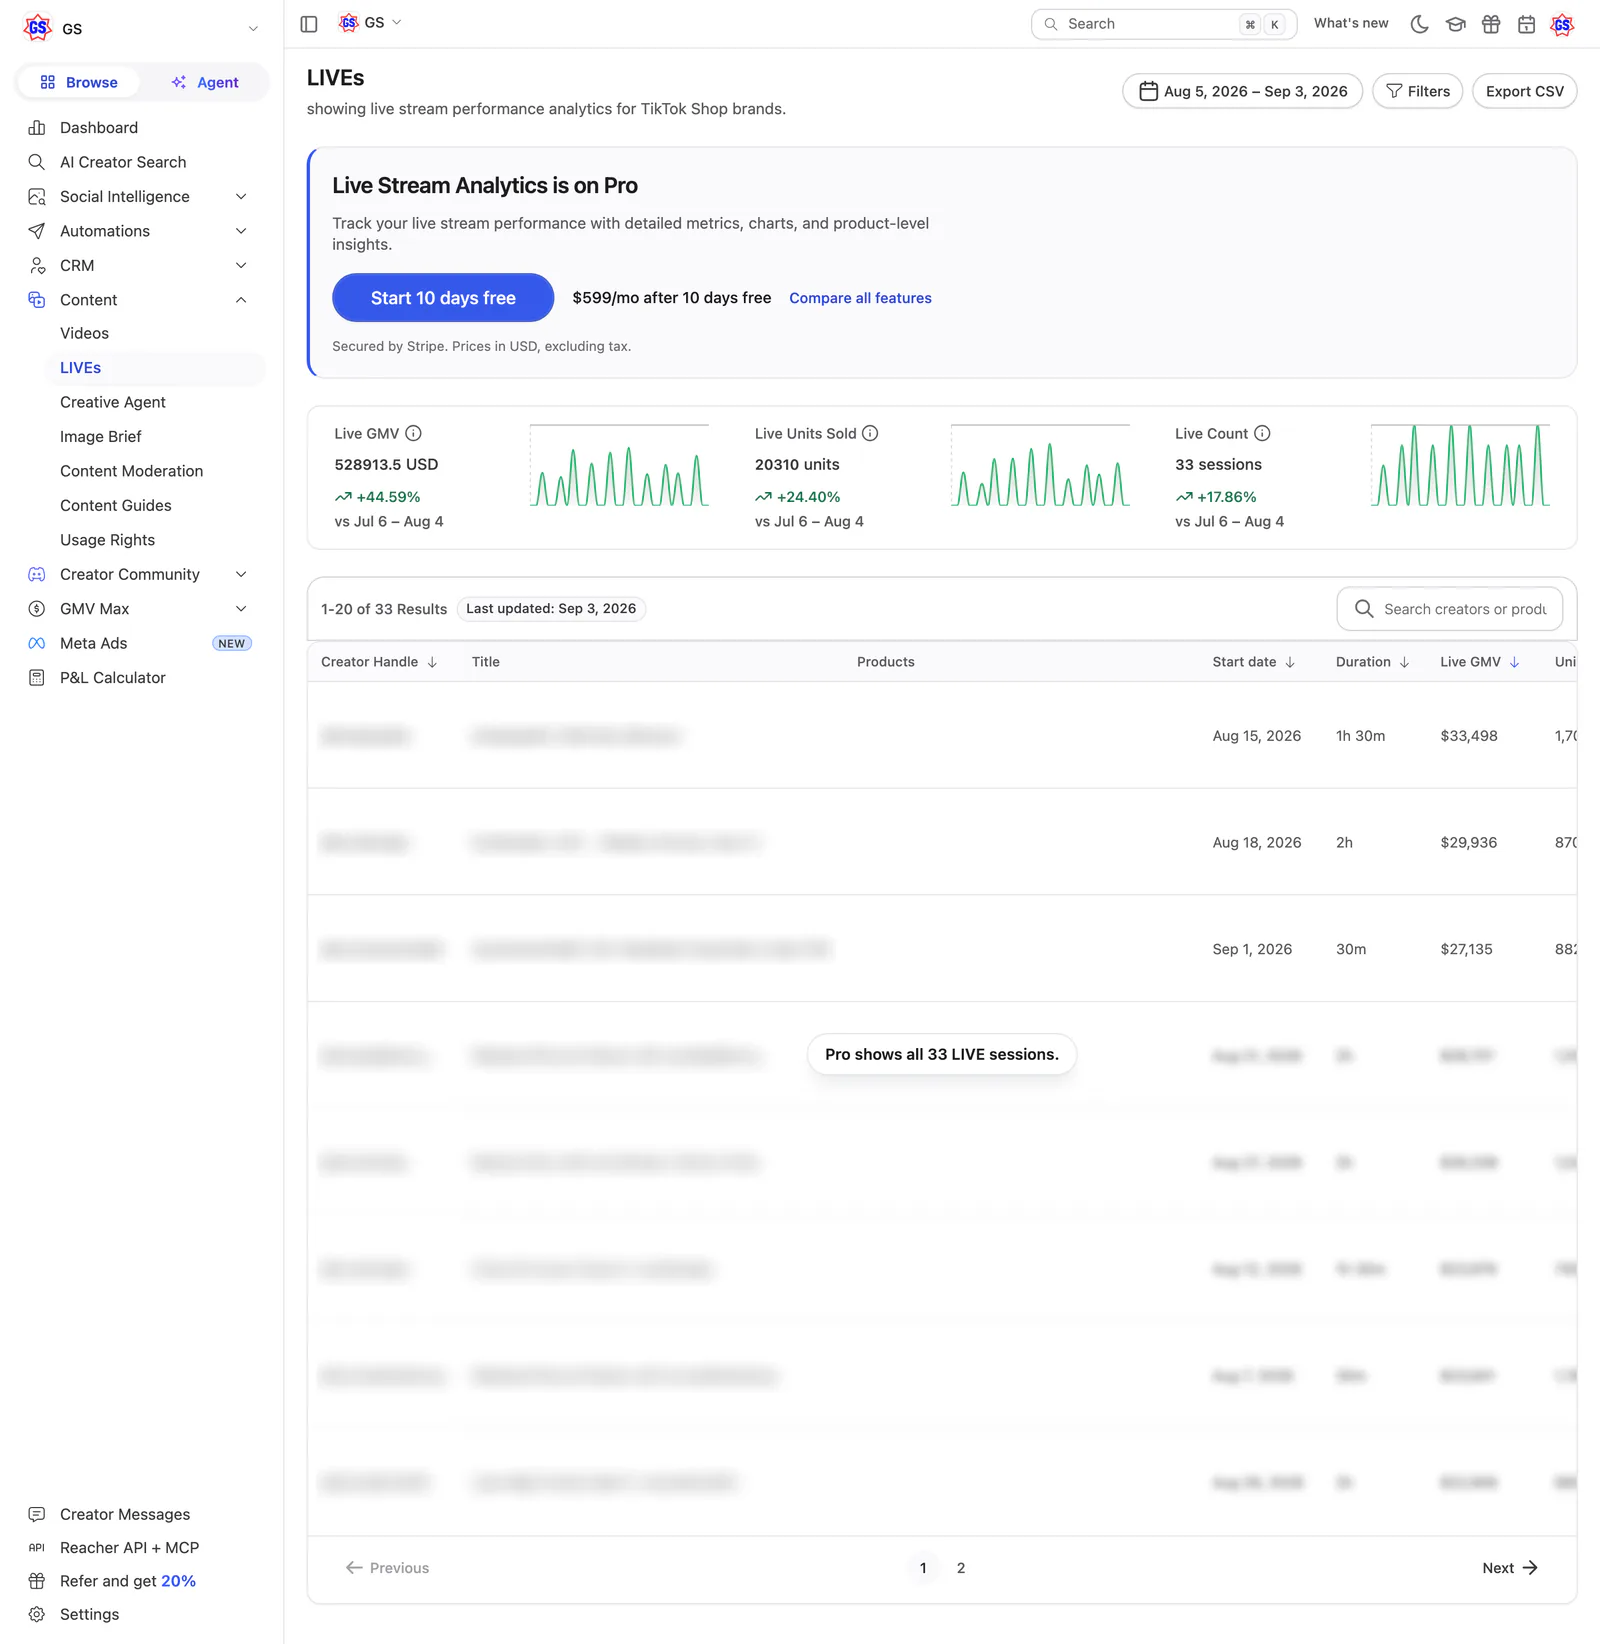Open Compare all features link
Image resolution: width=1600 pixels, height=1644 pixels.
click(860, 298)
